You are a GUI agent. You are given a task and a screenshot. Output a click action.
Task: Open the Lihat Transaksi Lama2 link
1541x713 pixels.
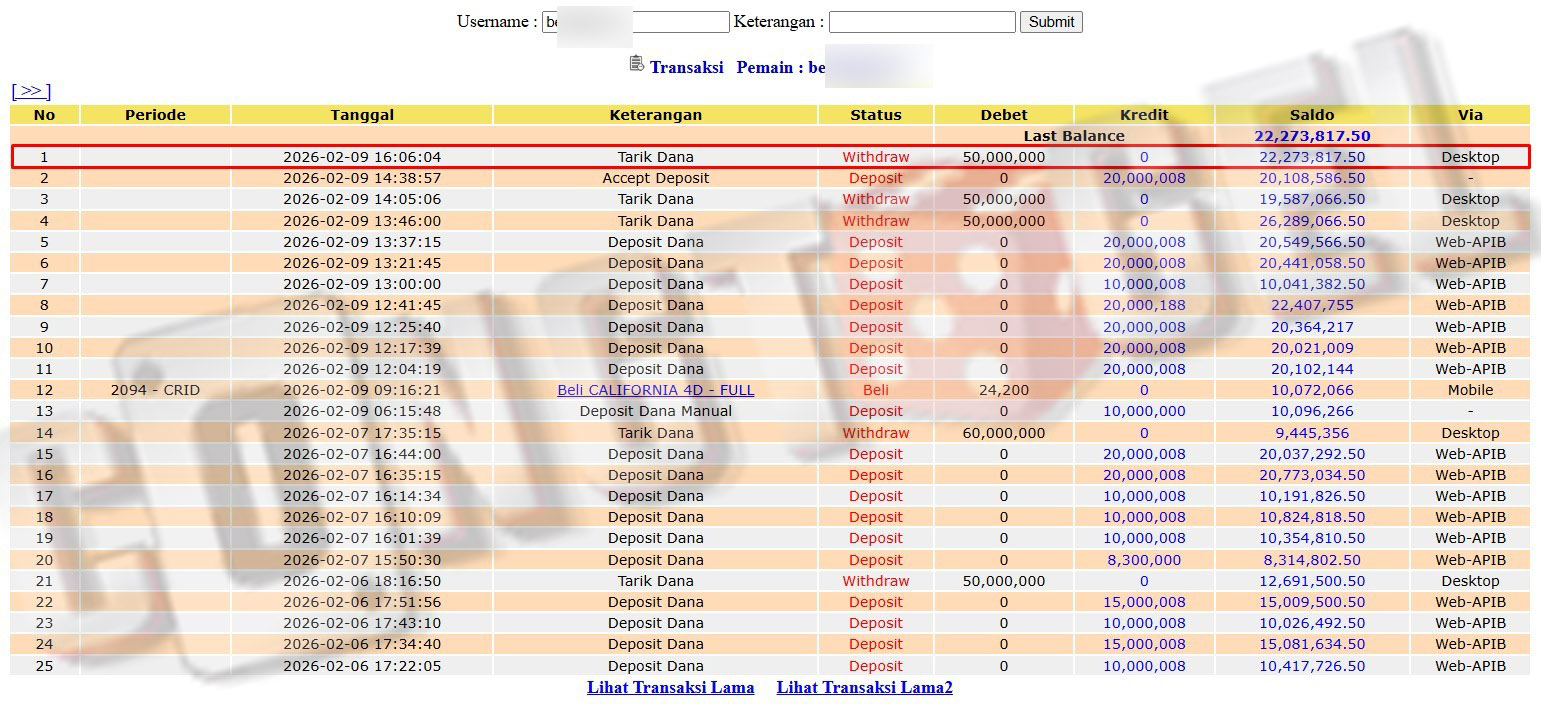[x=864, y=687]
